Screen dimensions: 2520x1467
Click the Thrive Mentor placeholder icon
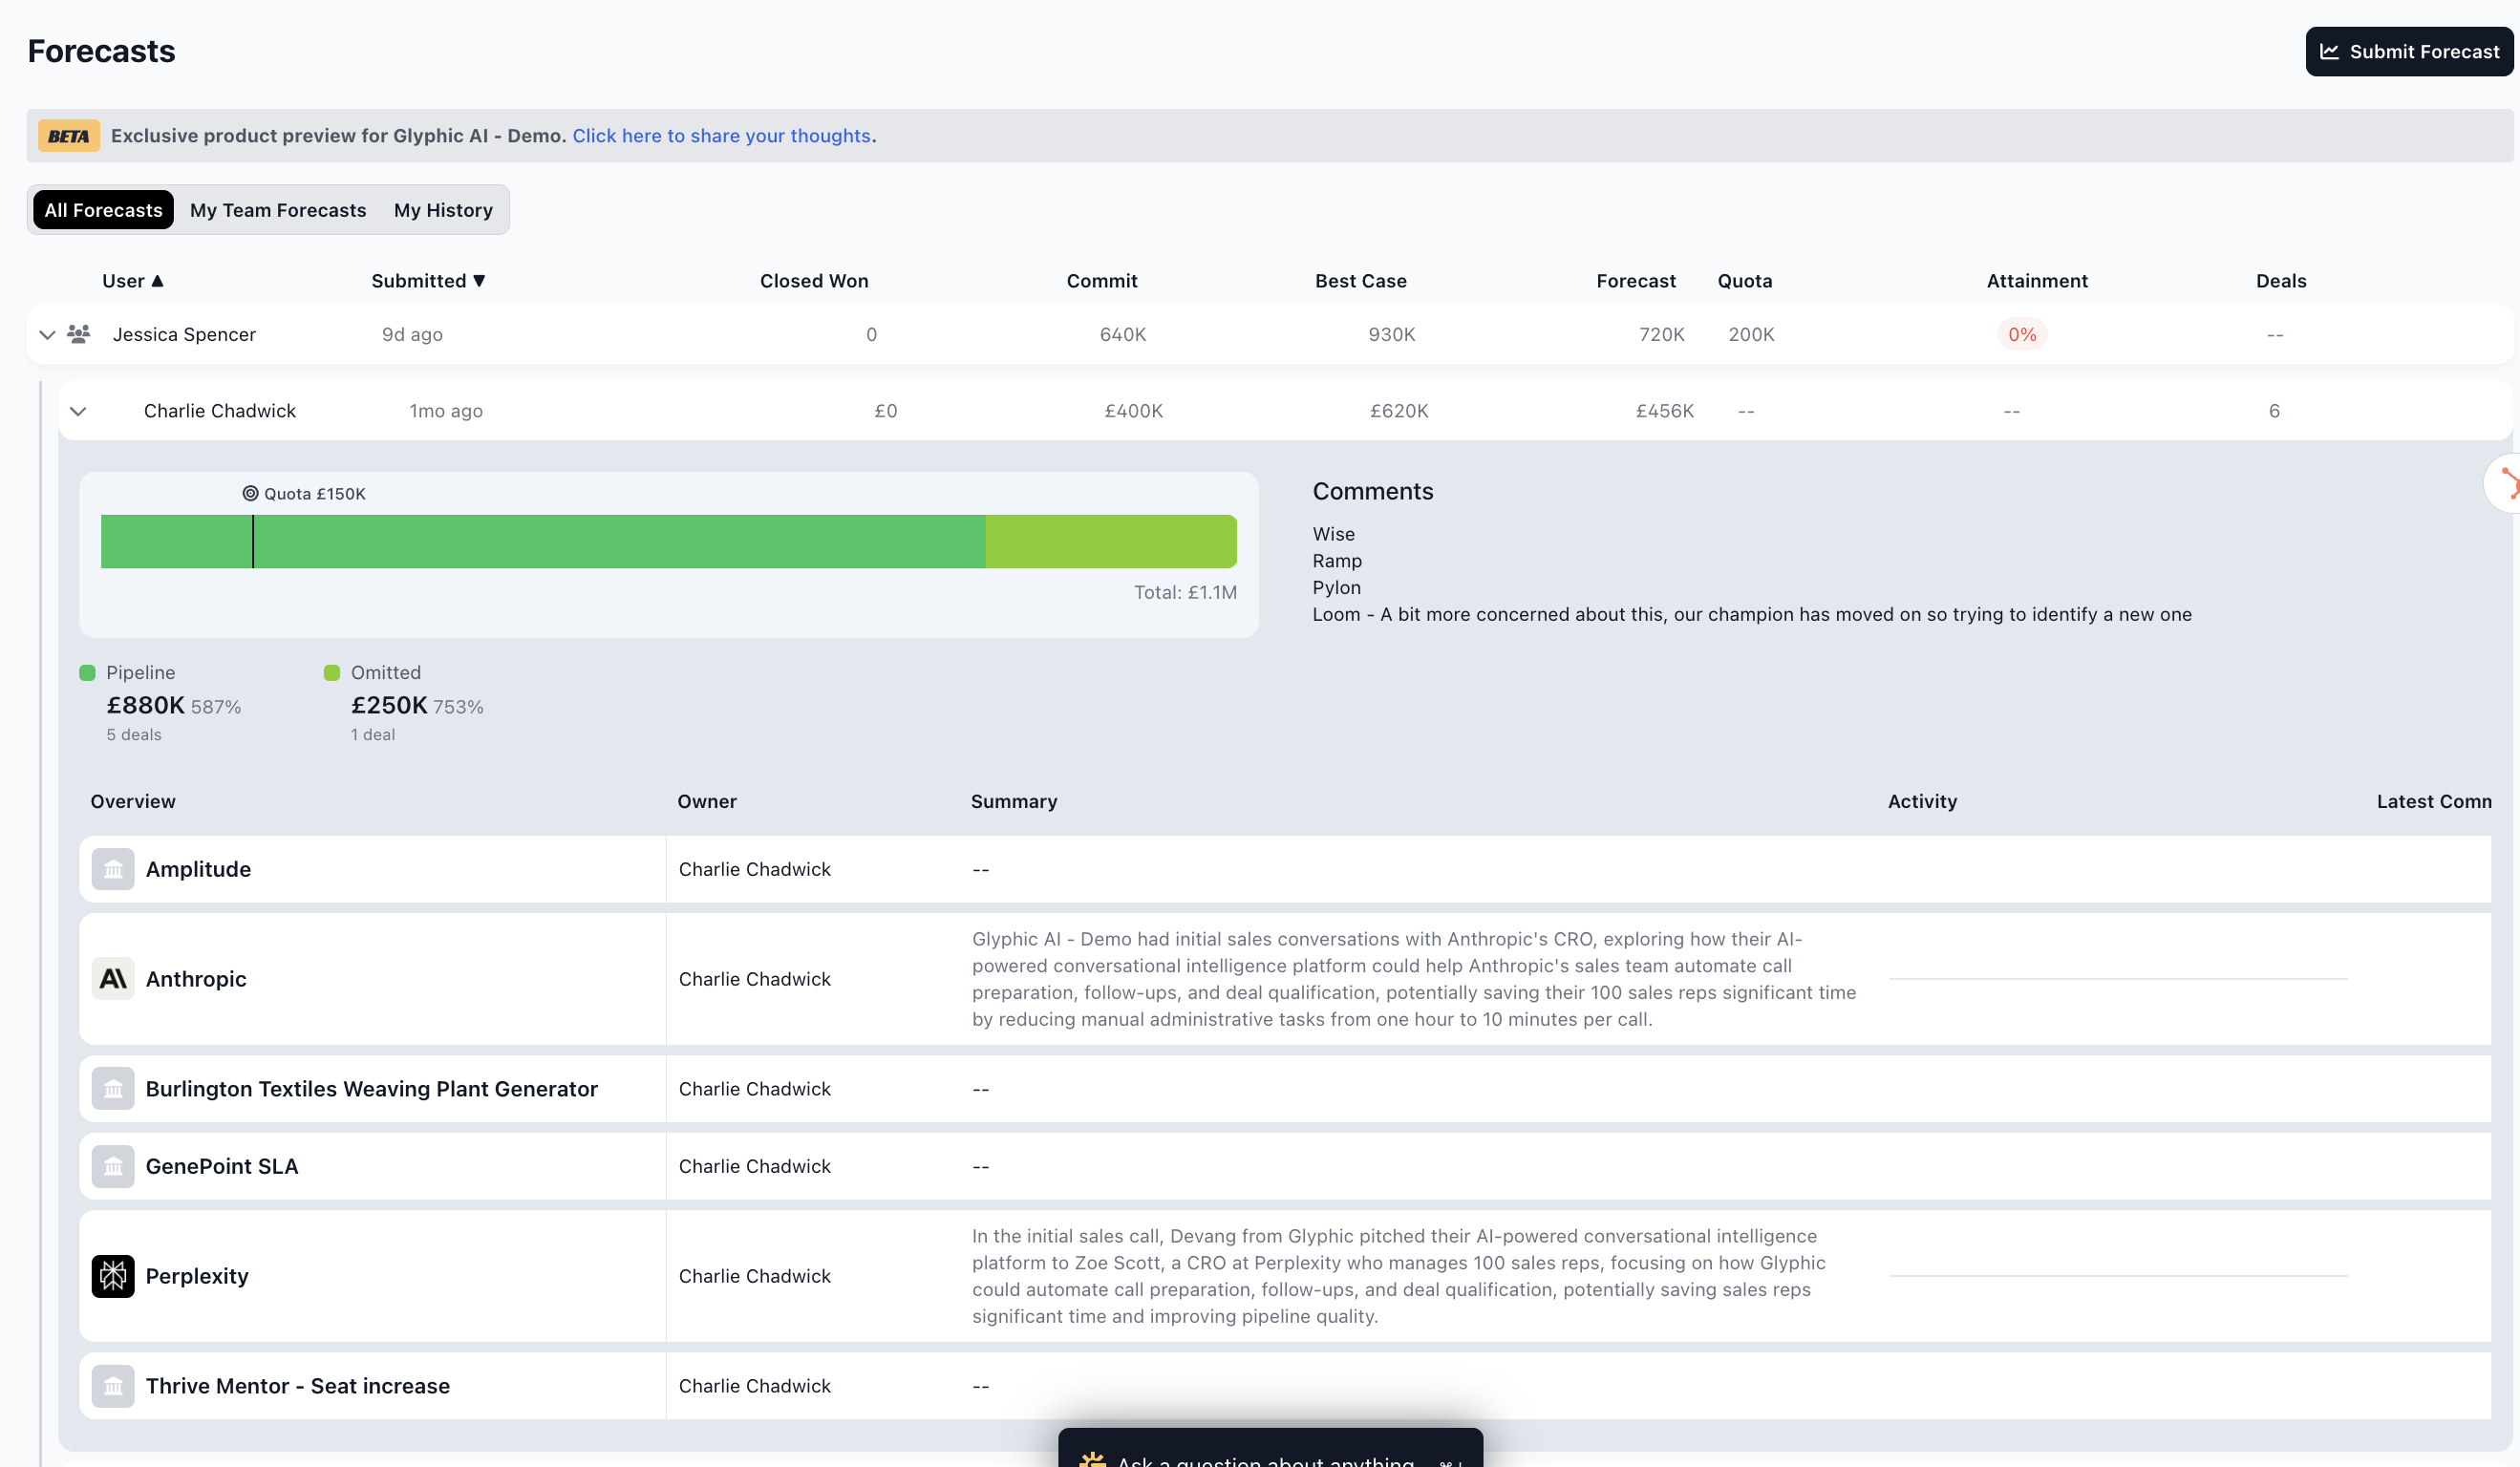(x=113, y=1386)
